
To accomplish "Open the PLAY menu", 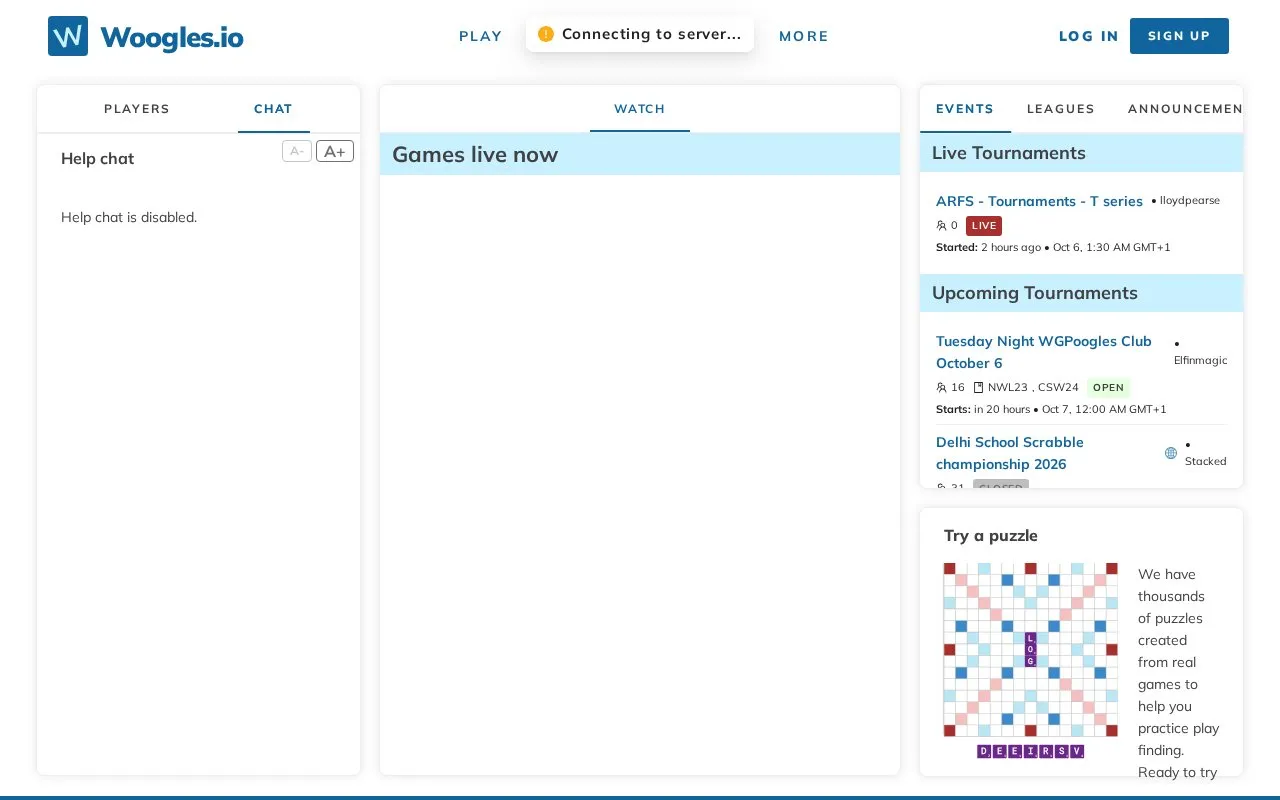I will click(481, 36).
